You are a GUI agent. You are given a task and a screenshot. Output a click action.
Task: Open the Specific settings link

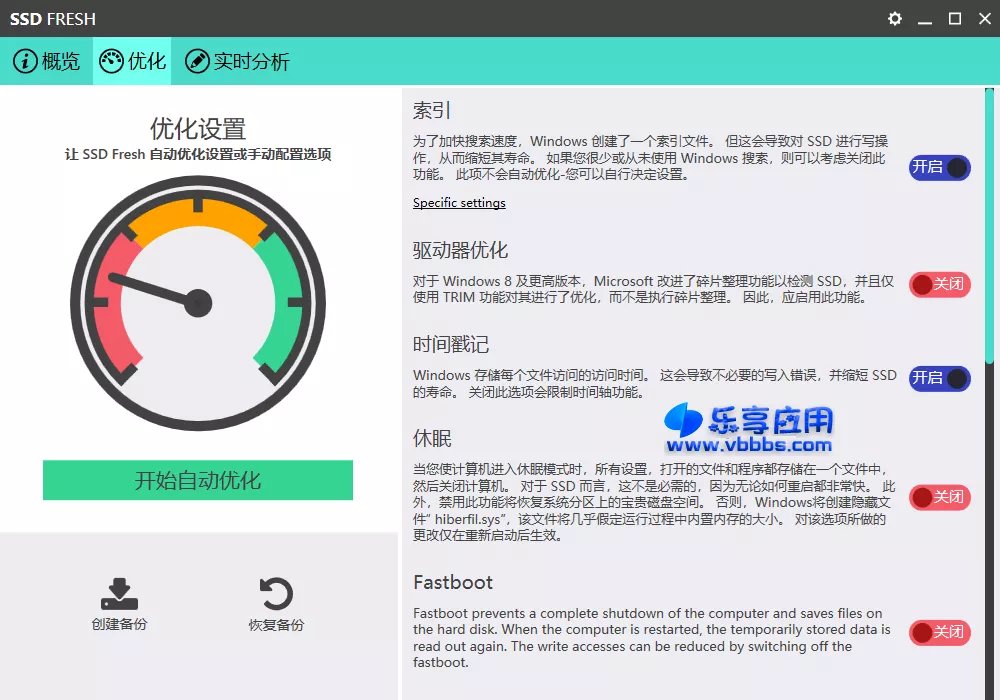pyautogui.click(x=459, y=203)
